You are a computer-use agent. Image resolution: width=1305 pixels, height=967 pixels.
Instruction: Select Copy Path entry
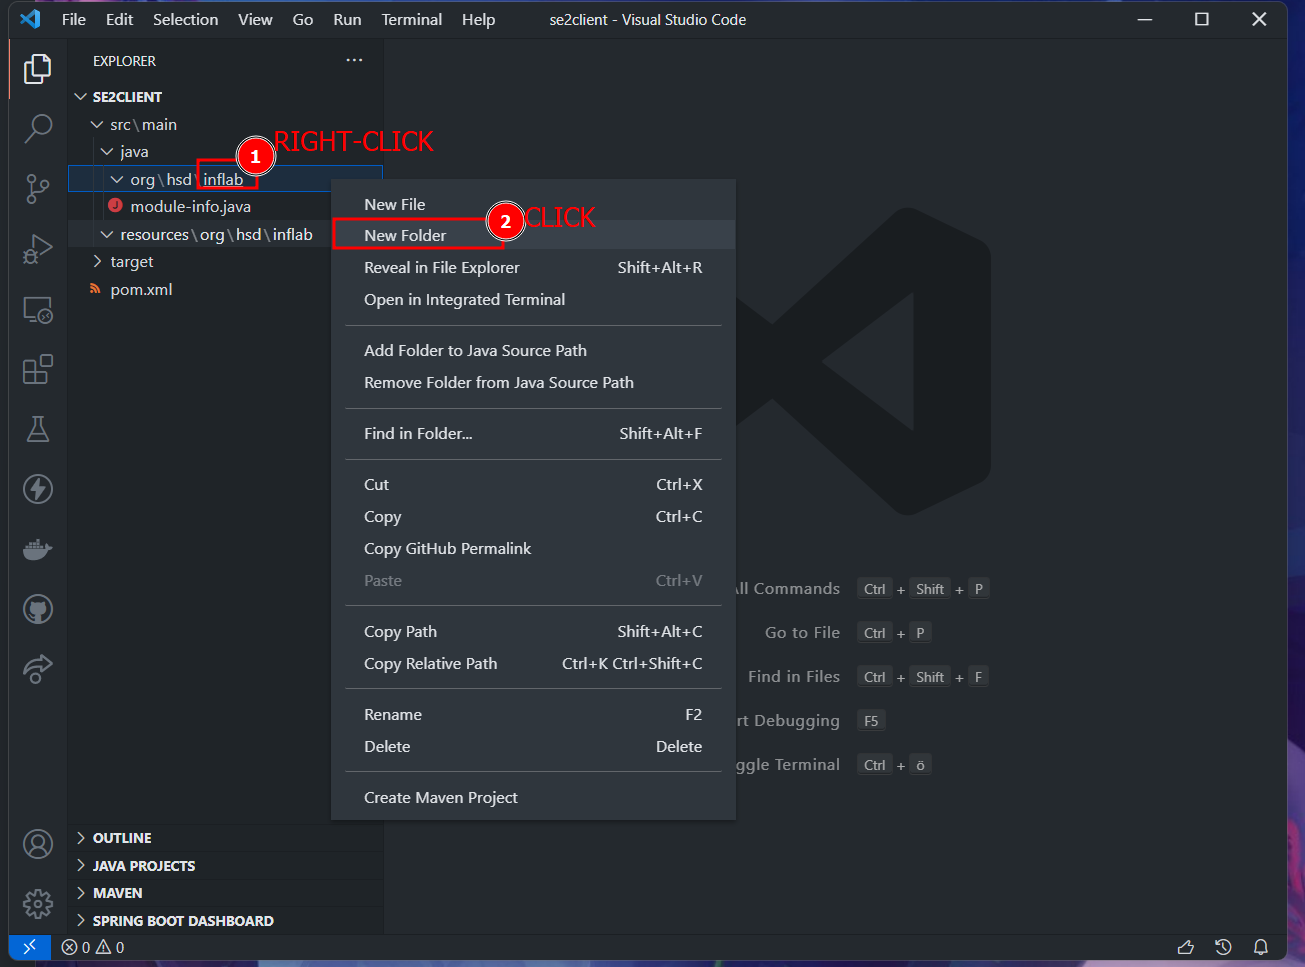click(x=533, y=631)
